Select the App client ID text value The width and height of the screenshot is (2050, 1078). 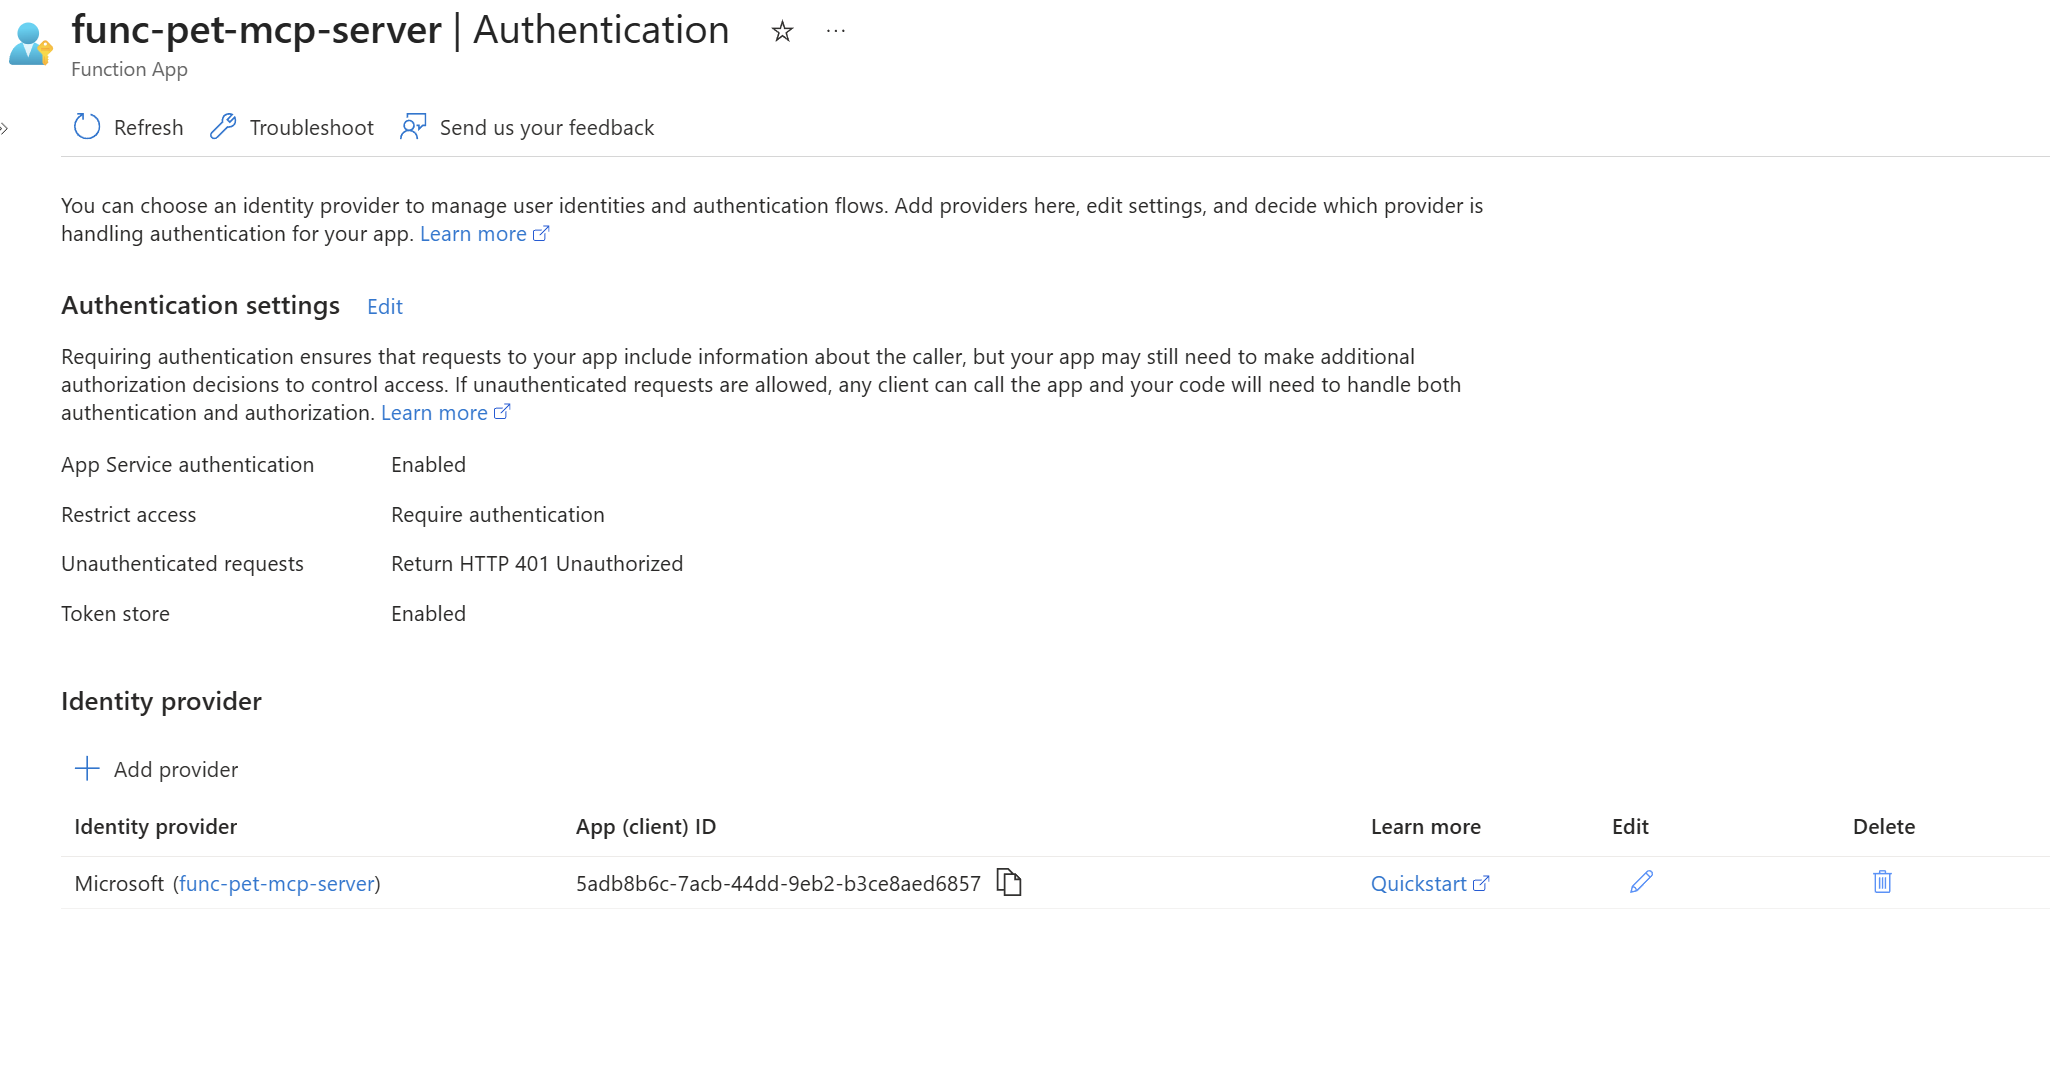pyautogui.click(x=778, y=884)
